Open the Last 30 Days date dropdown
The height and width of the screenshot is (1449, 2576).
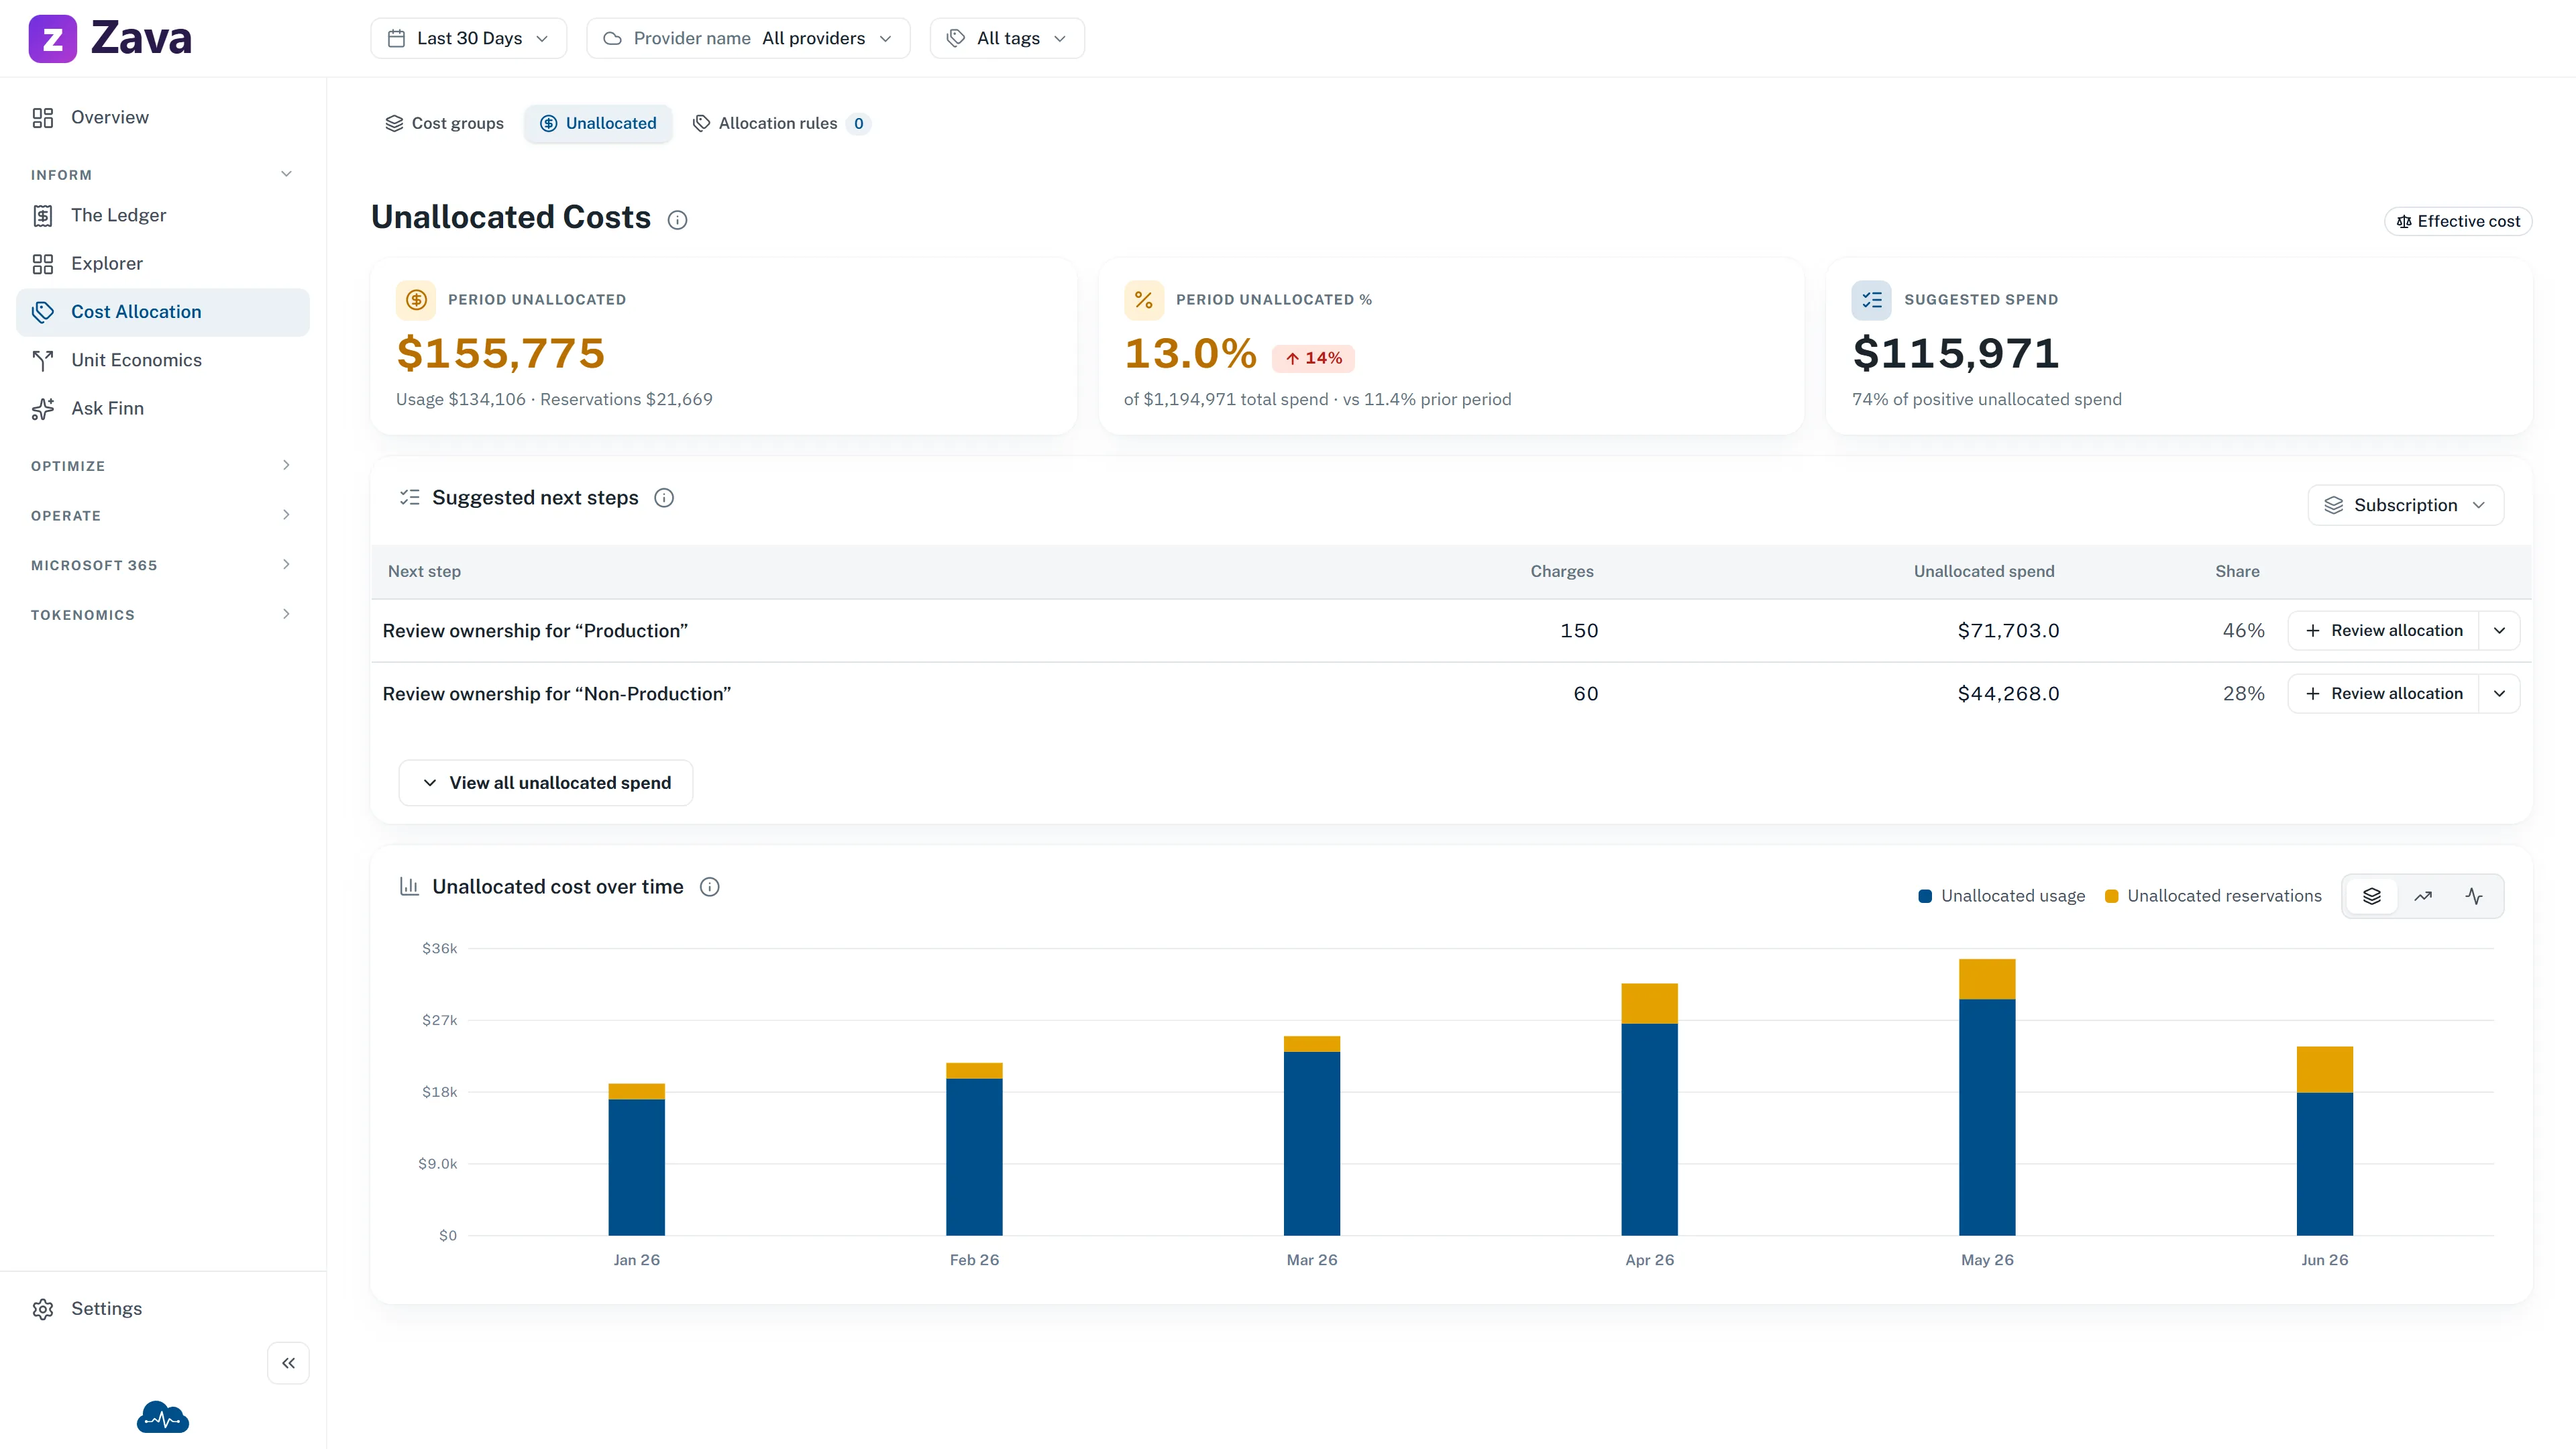468,38
